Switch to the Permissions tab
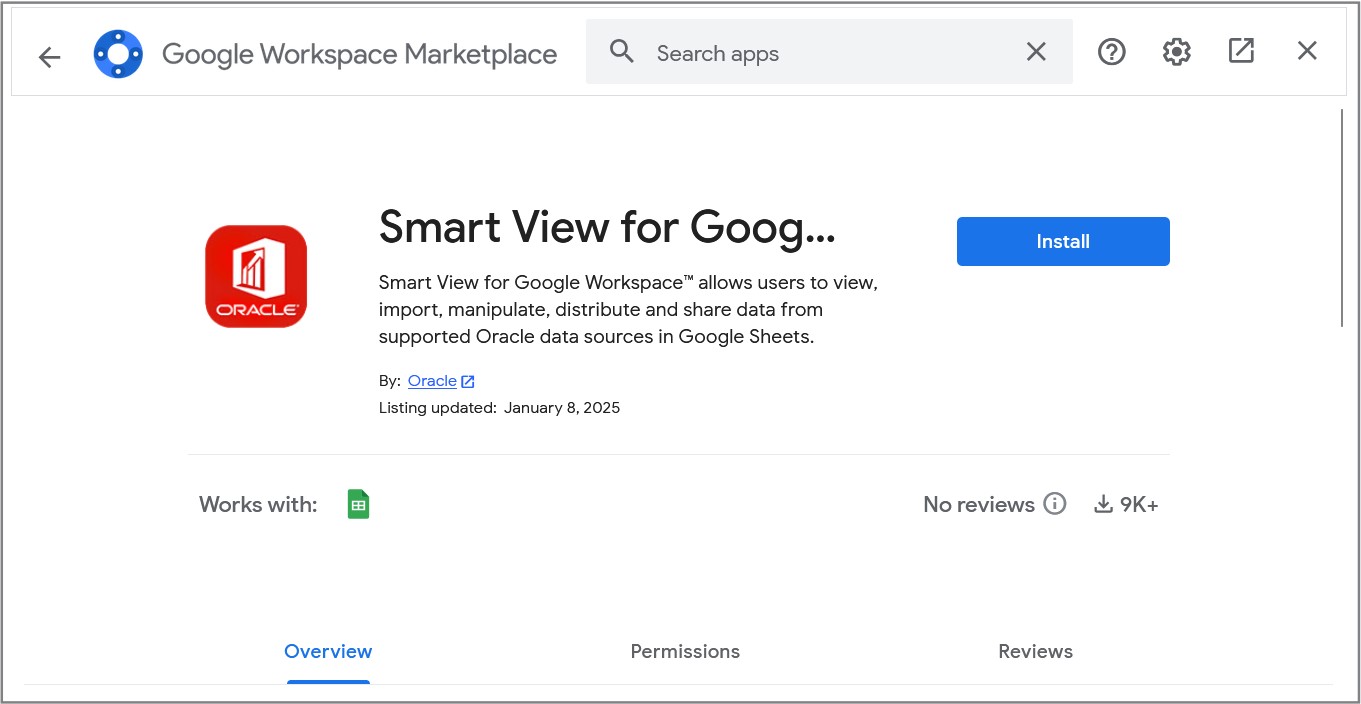The image size is (1361, 704). coord(684,651)
